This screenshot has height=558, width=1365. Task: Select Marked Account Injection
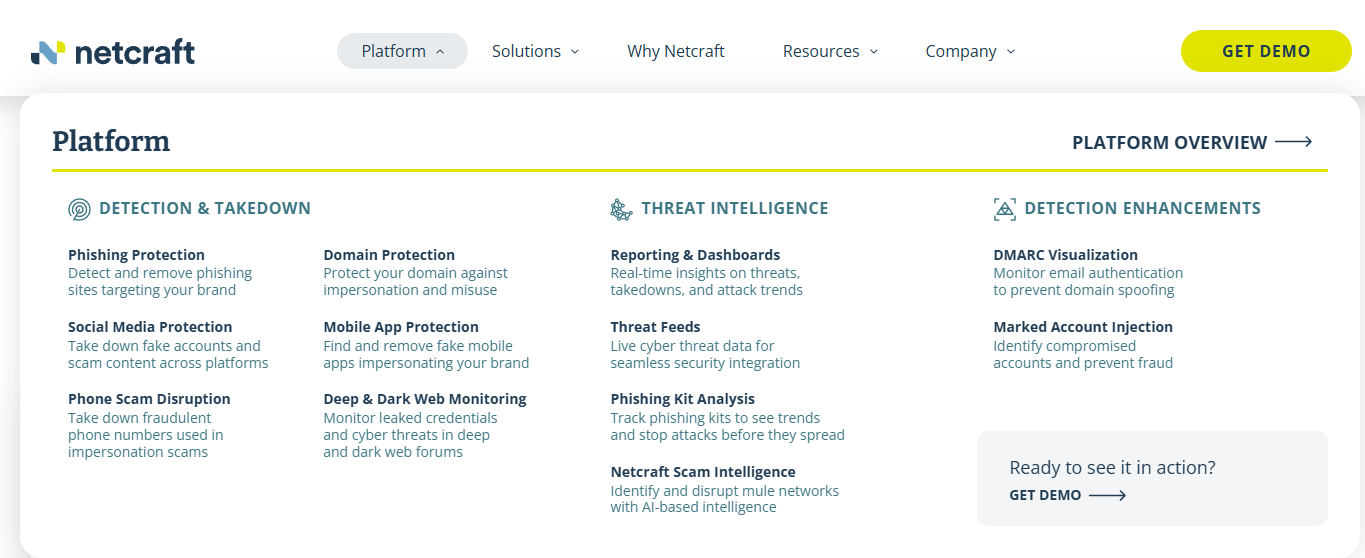pos(1083,327)
